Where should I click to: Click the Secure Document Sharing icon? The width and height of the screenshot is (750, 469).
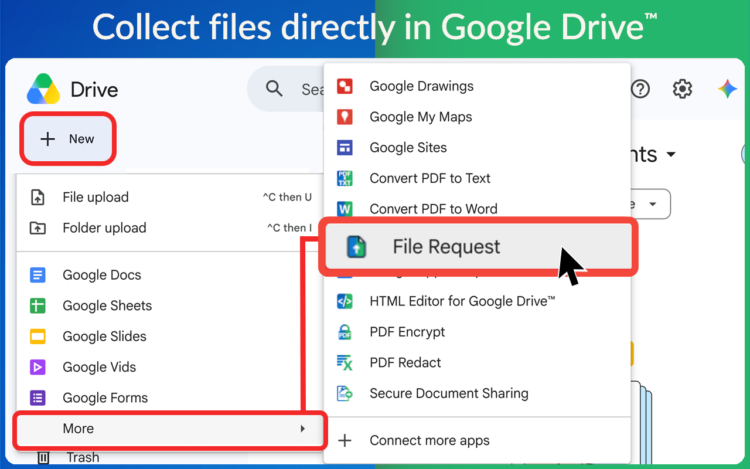[345, 393]
